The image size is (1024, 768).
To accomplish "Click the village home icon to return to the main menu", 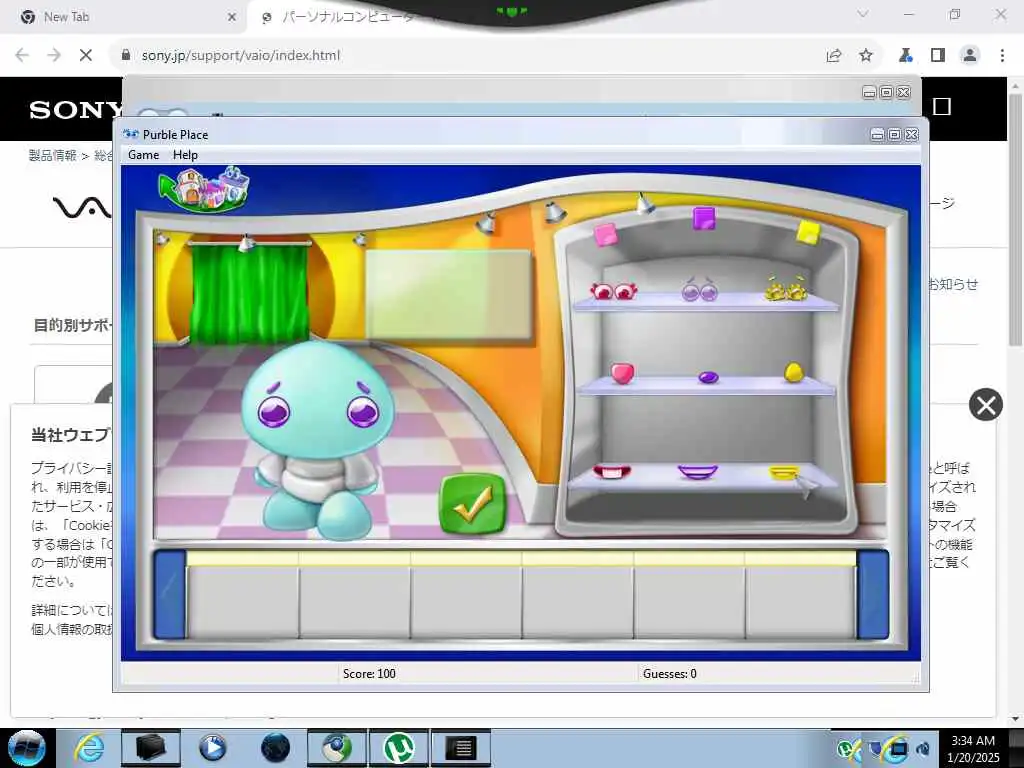I will (204, 189).
